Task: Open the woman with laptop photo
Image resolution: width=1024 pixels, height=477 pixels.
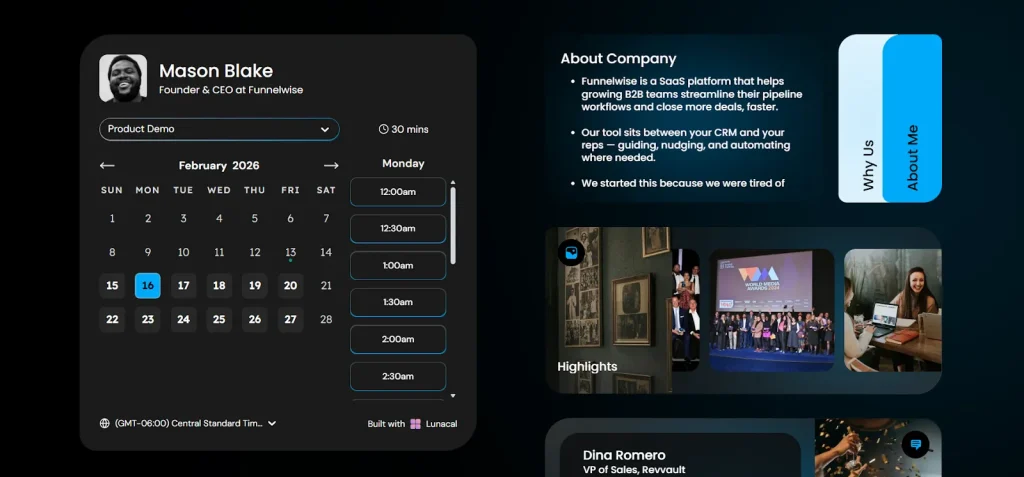Action: point(892,308)
